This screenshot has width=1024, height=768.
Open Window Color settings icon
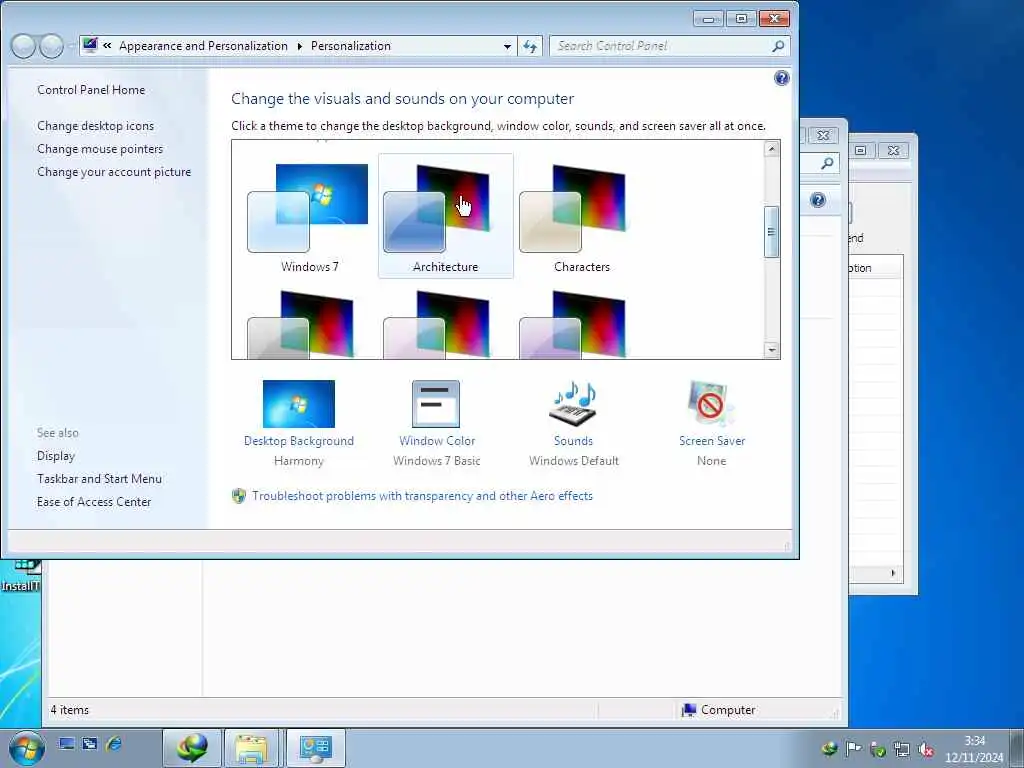[x=436, y=404]
